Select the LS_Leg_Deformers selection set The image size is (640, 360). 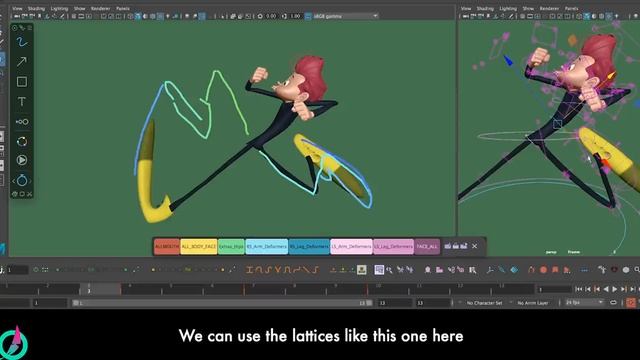coord(393,247)
